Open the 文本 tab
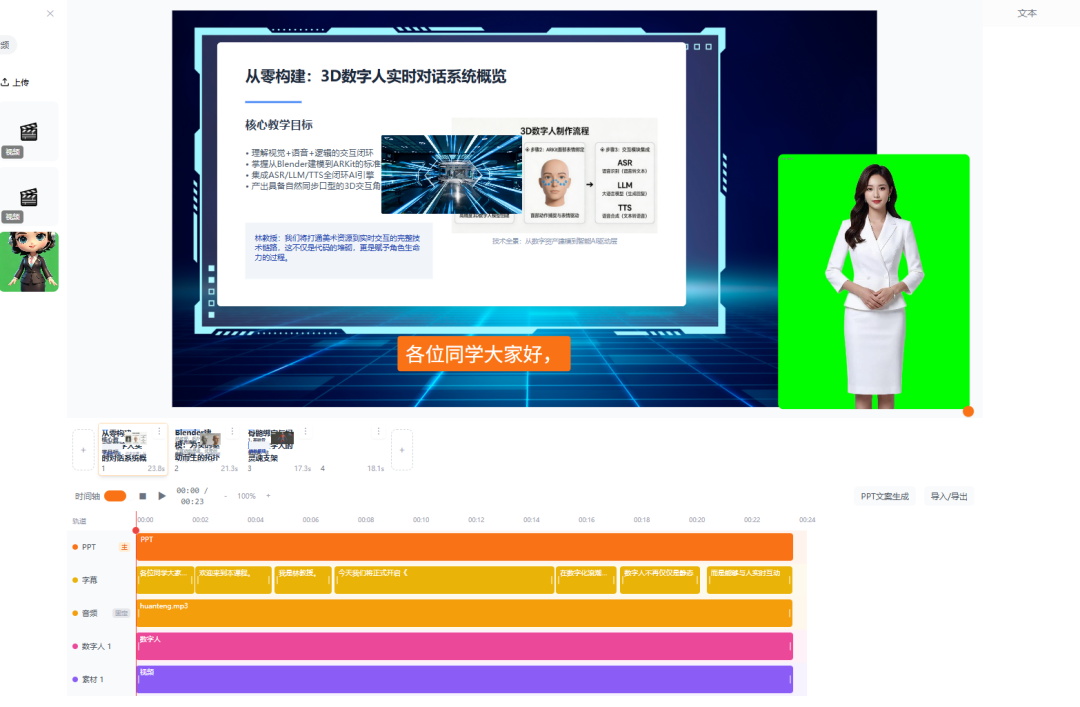 click(1026, 13)
